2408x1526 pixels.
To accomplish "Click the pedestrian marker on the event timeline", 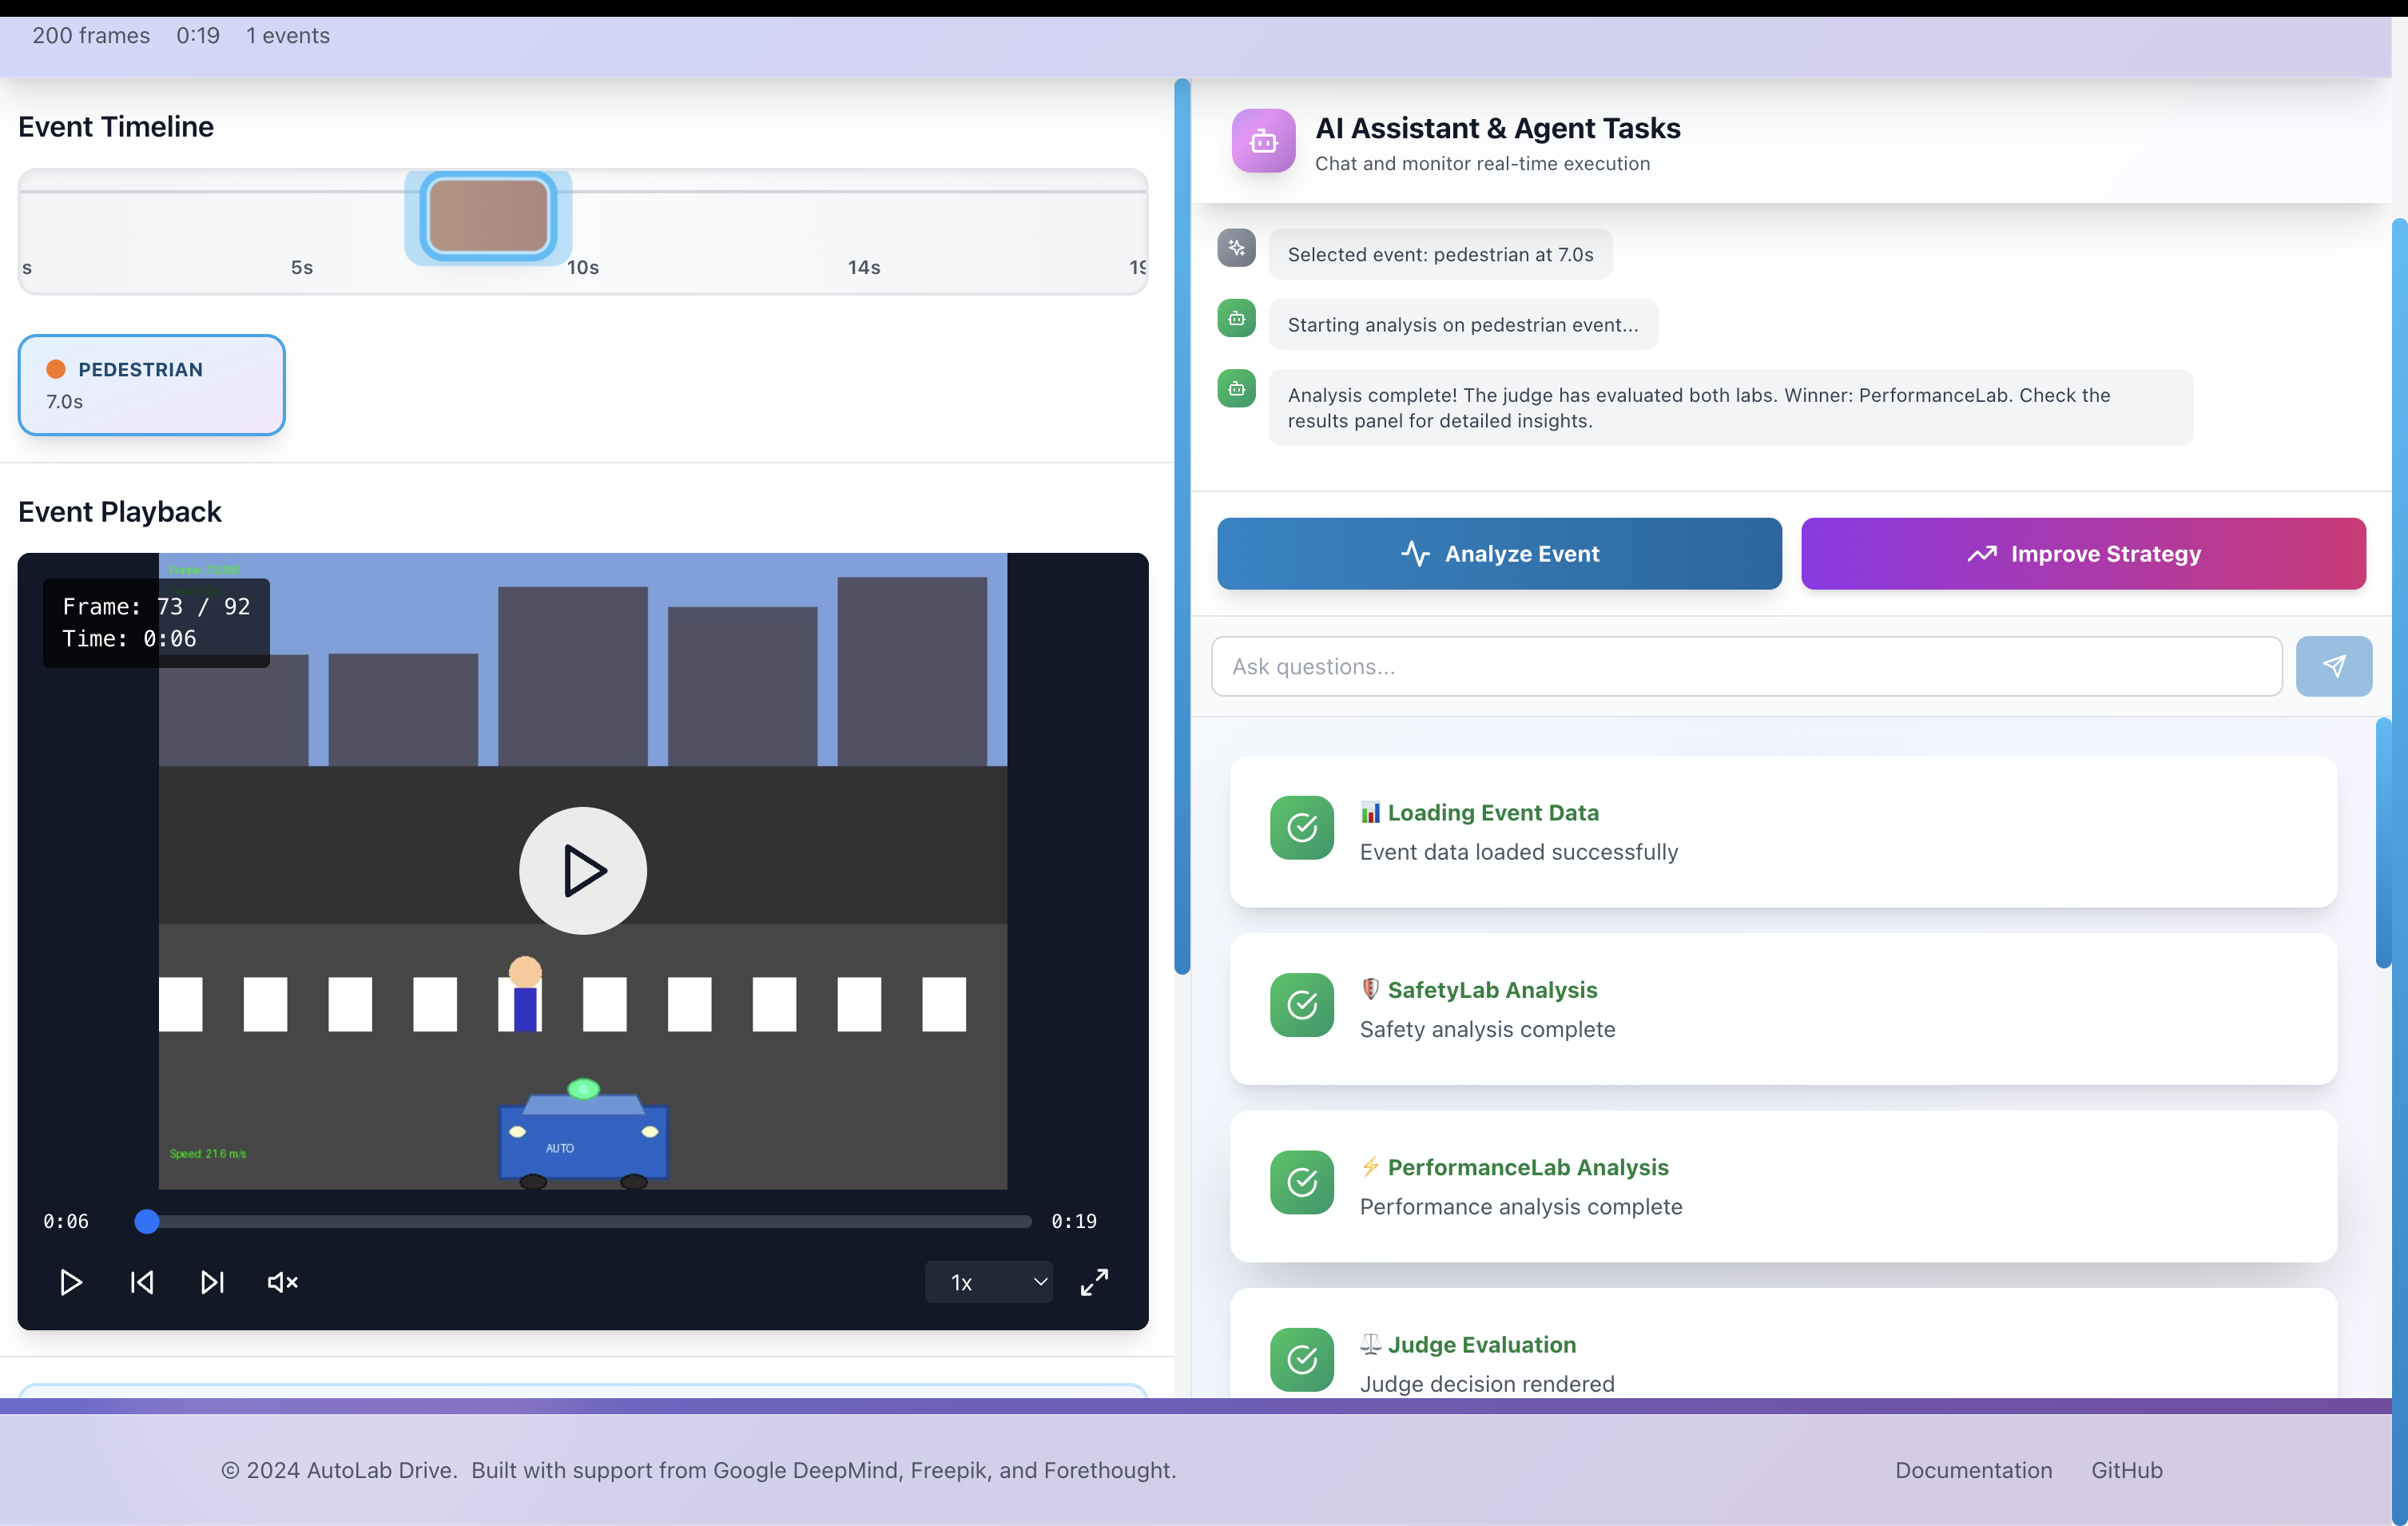I will [x=488, y=216].
